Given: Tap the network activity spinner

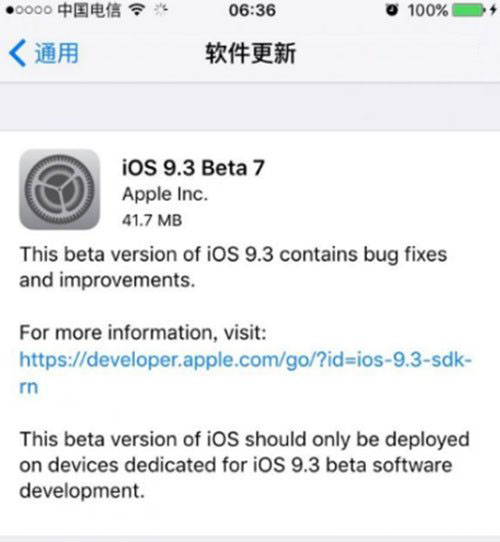Looking at the screenshot, I should (x=160, y=10).
